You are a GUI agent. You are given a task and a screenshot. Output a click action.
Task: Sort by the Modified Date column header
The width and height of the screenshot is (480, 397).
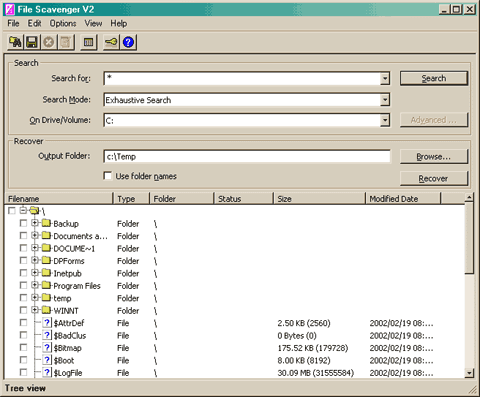tap(403, 199)
